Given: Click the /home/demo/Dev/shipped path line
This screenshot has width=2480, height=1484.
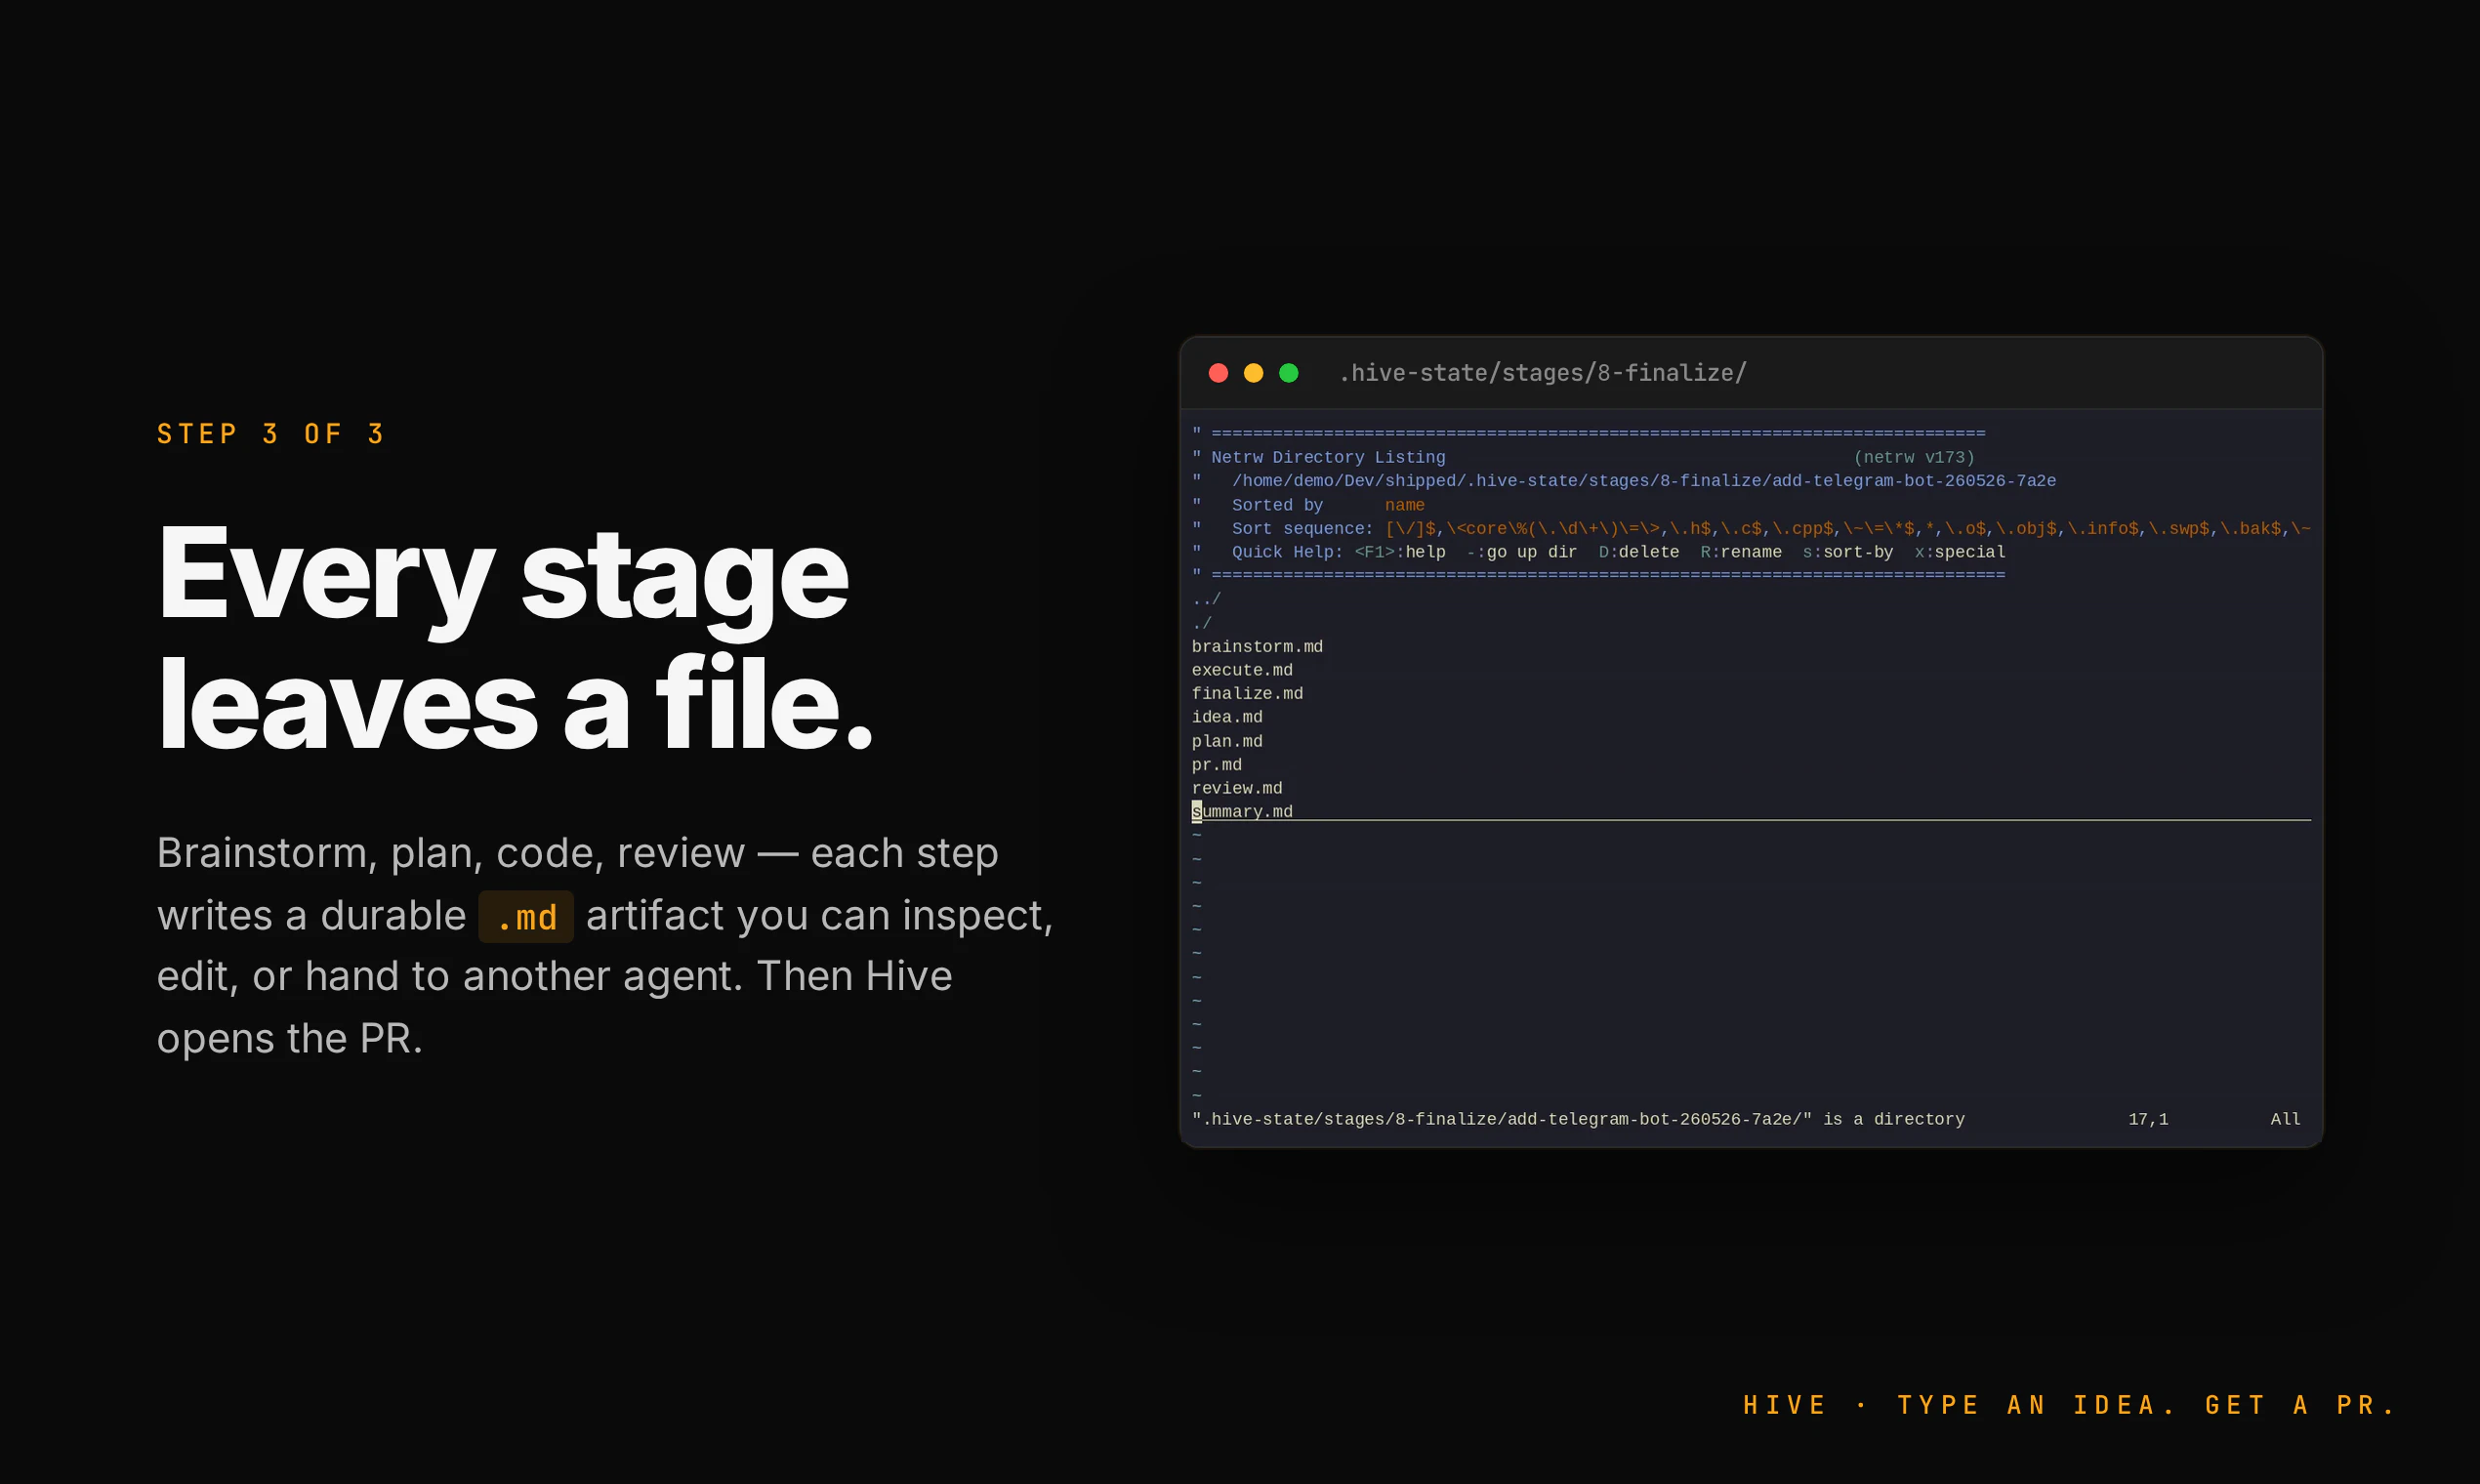Looking at the screenshot, I should [x=1644, y=481].
